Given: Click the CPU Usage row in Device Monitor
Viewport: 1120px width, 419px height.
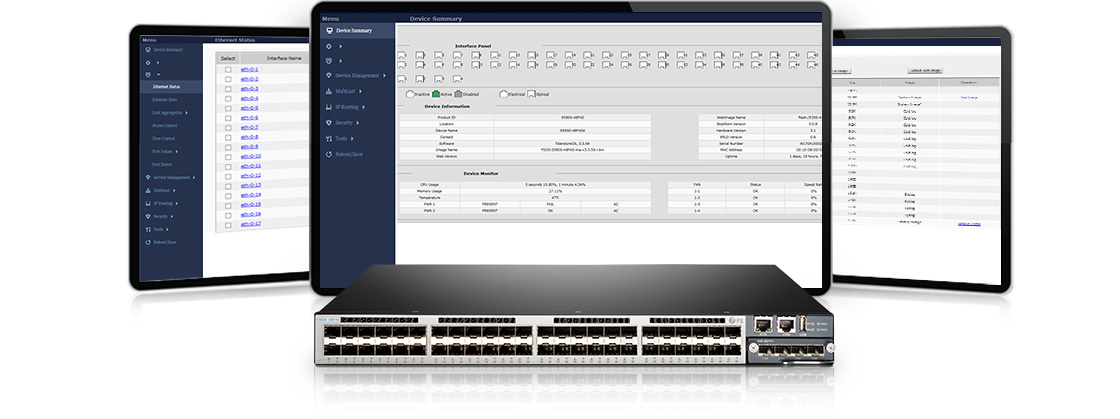Looking at the screenshot, I should [x=524, y=185].
